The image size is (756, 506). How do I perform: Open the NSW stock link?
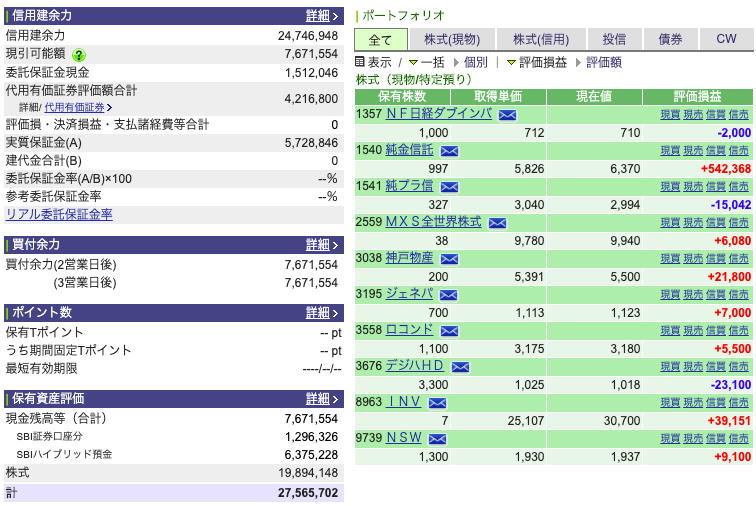click(404, 438)
